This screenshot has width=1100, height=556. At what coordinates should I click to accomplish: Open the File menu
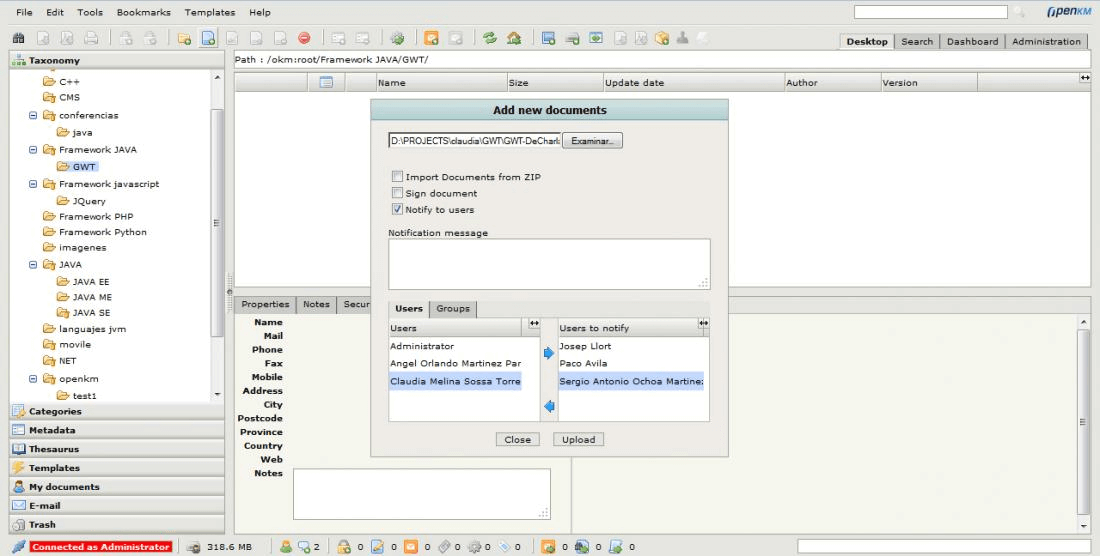[24, 12]
